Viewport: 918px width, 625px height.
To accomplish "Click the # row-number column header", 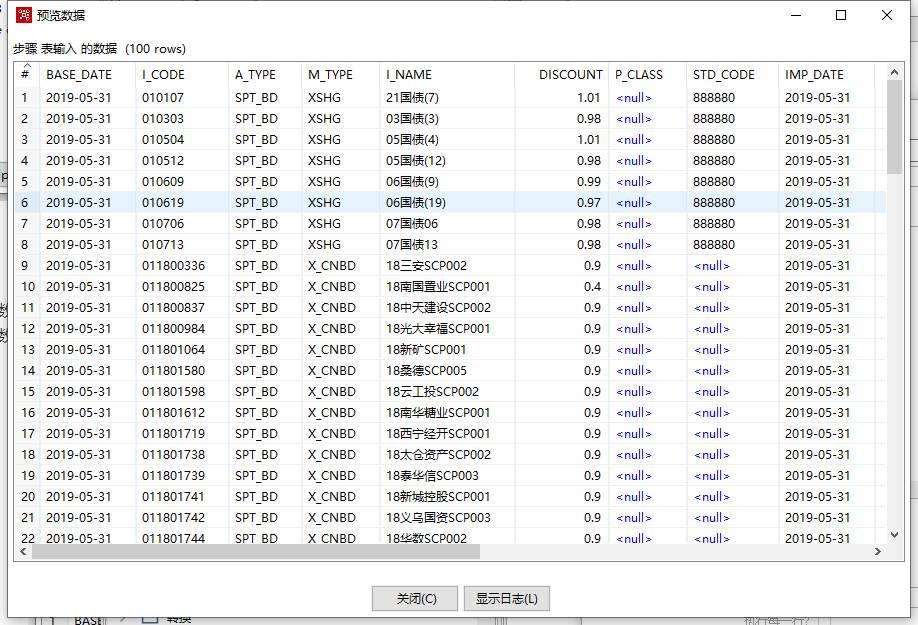I will pyautogui.click(x=25, y=74).
